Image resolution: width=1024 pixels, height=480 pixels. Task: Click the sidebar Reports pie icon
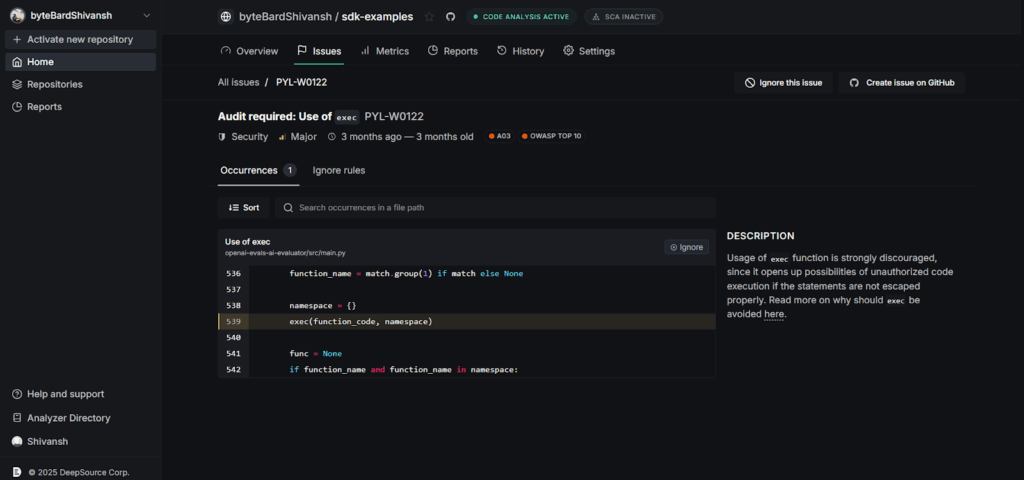click(x=17, y=106)
